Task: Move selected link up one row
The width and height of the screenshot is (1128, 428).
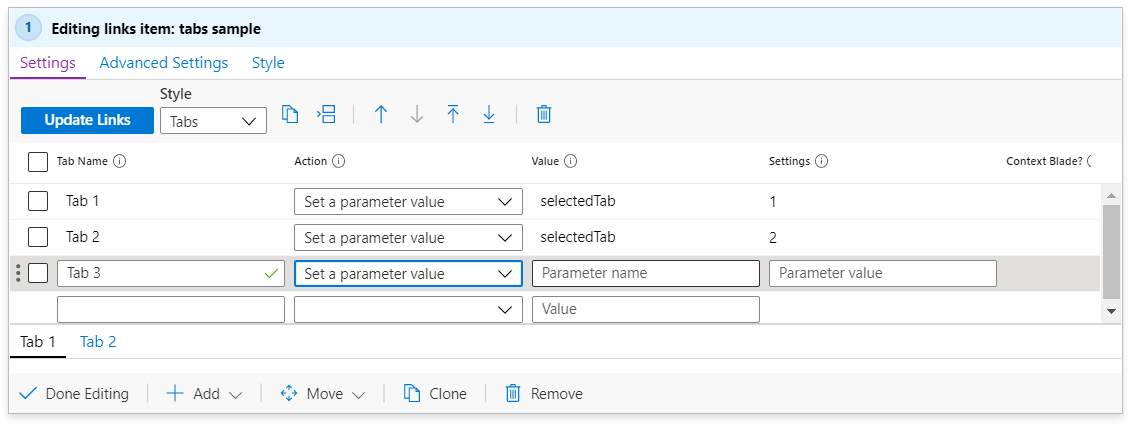Action: pos(381,114)
